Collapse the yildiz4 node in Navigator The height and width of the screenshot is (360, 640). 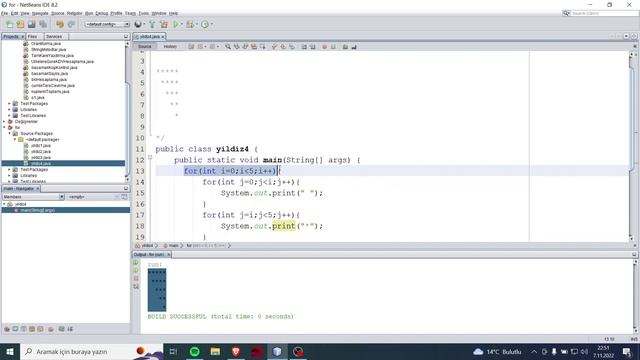(4, 204)
